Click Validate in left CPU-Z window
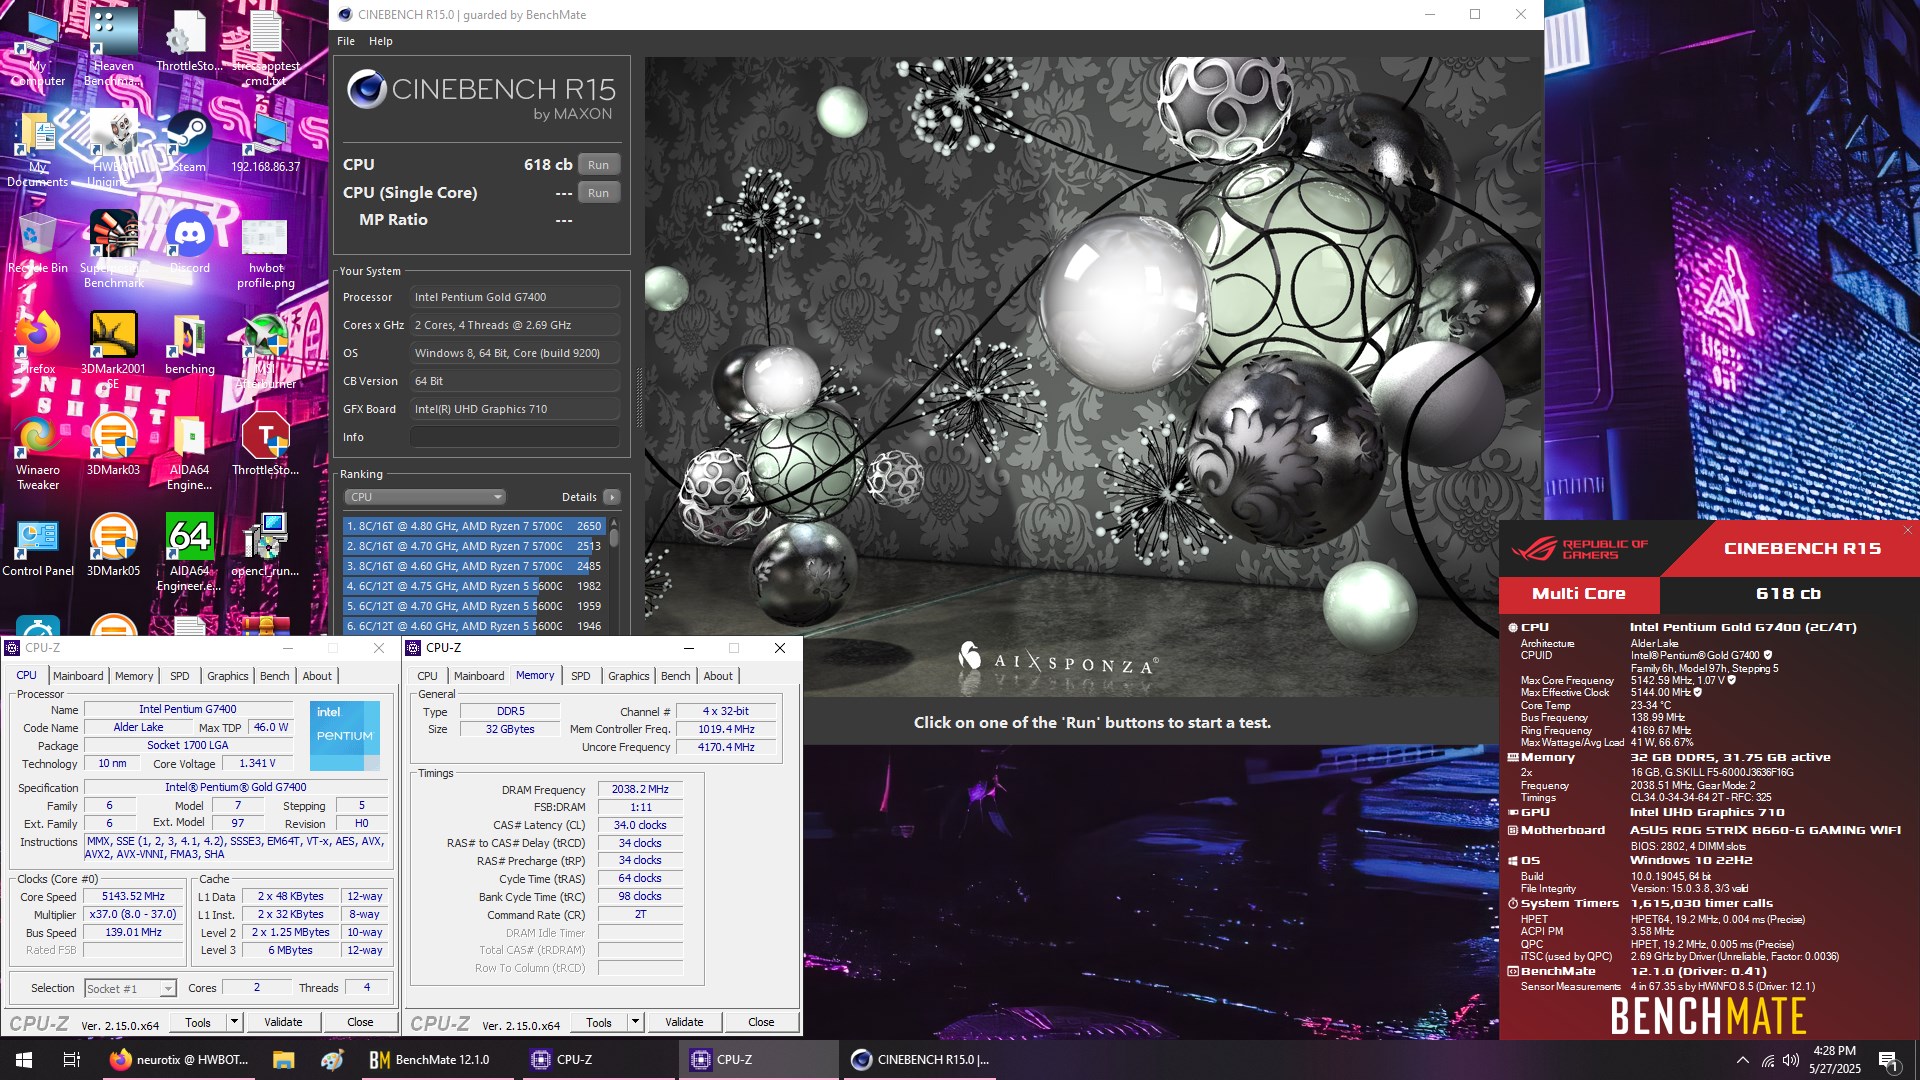The height and width of the screenshot is (1080, 1920). 283,1022
